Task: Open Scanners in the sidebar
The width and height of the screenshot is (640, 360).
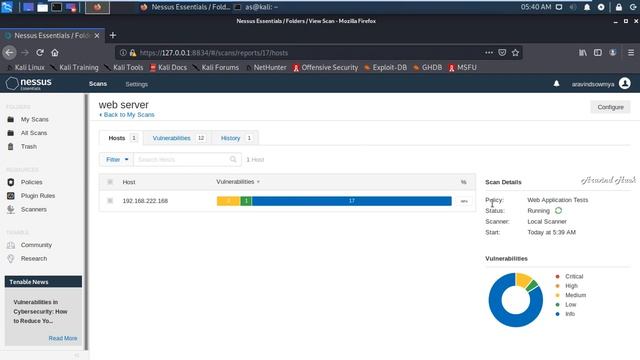Action: [33, 209]
